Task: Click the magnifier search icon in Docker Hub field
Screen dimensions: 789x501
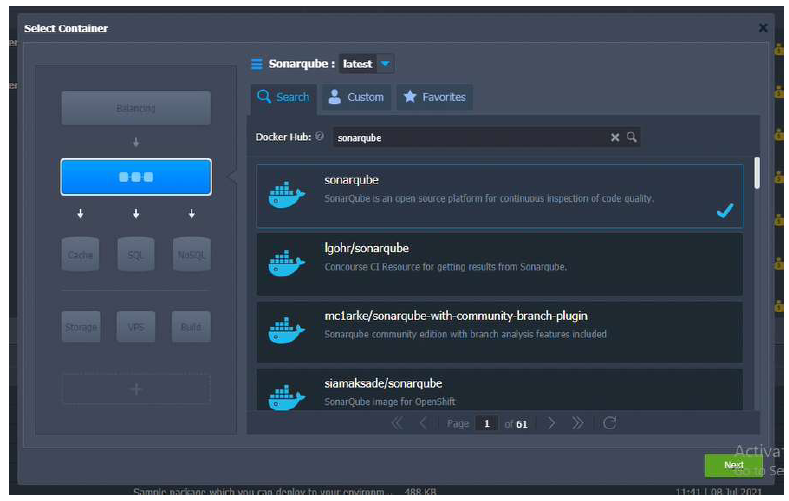Action: 632,137
